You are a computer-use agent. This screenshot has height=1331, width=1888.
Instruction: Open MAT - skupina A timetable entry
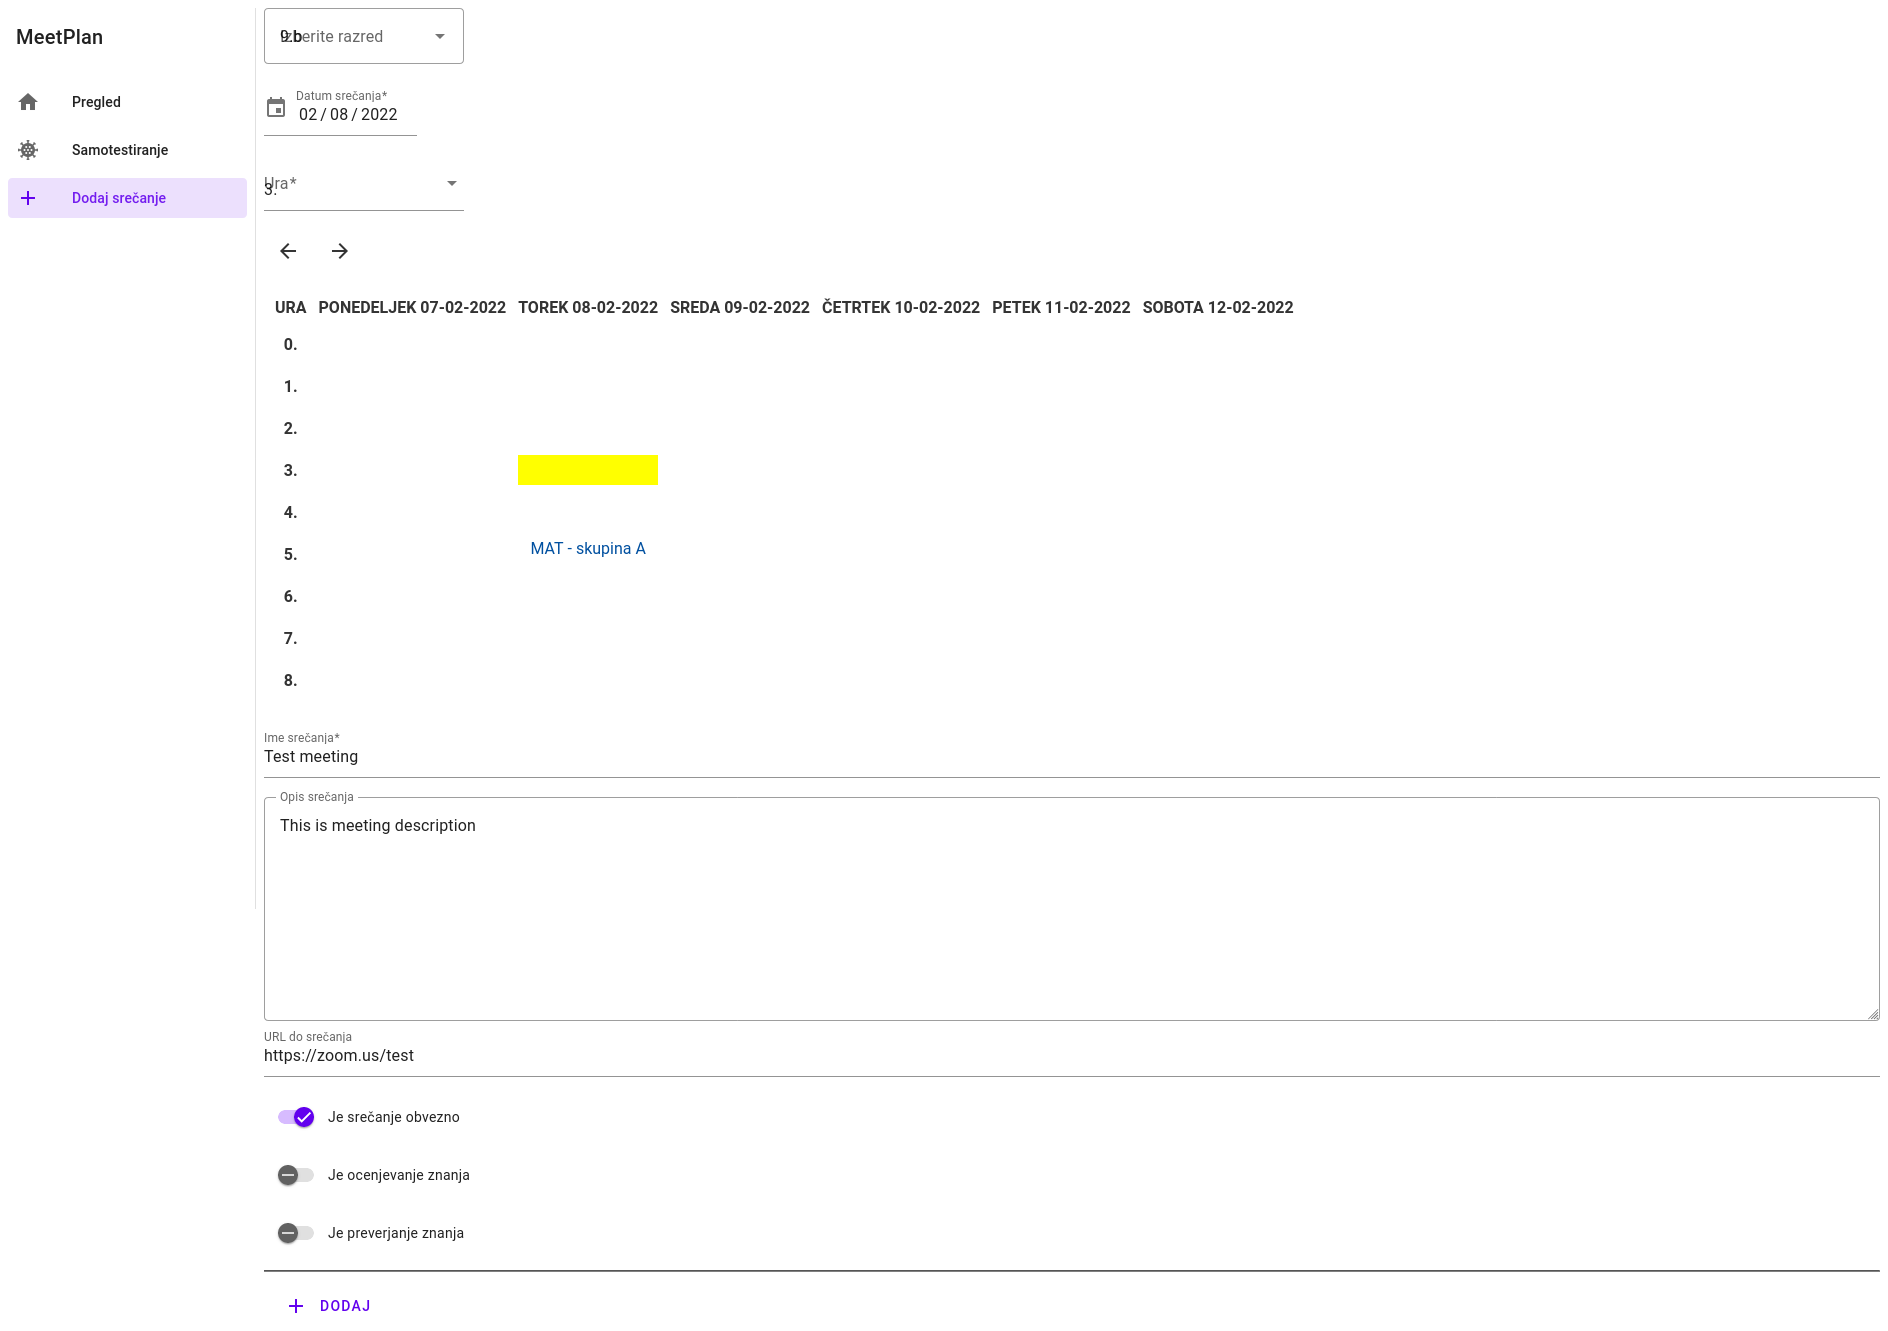click(588, 548)
